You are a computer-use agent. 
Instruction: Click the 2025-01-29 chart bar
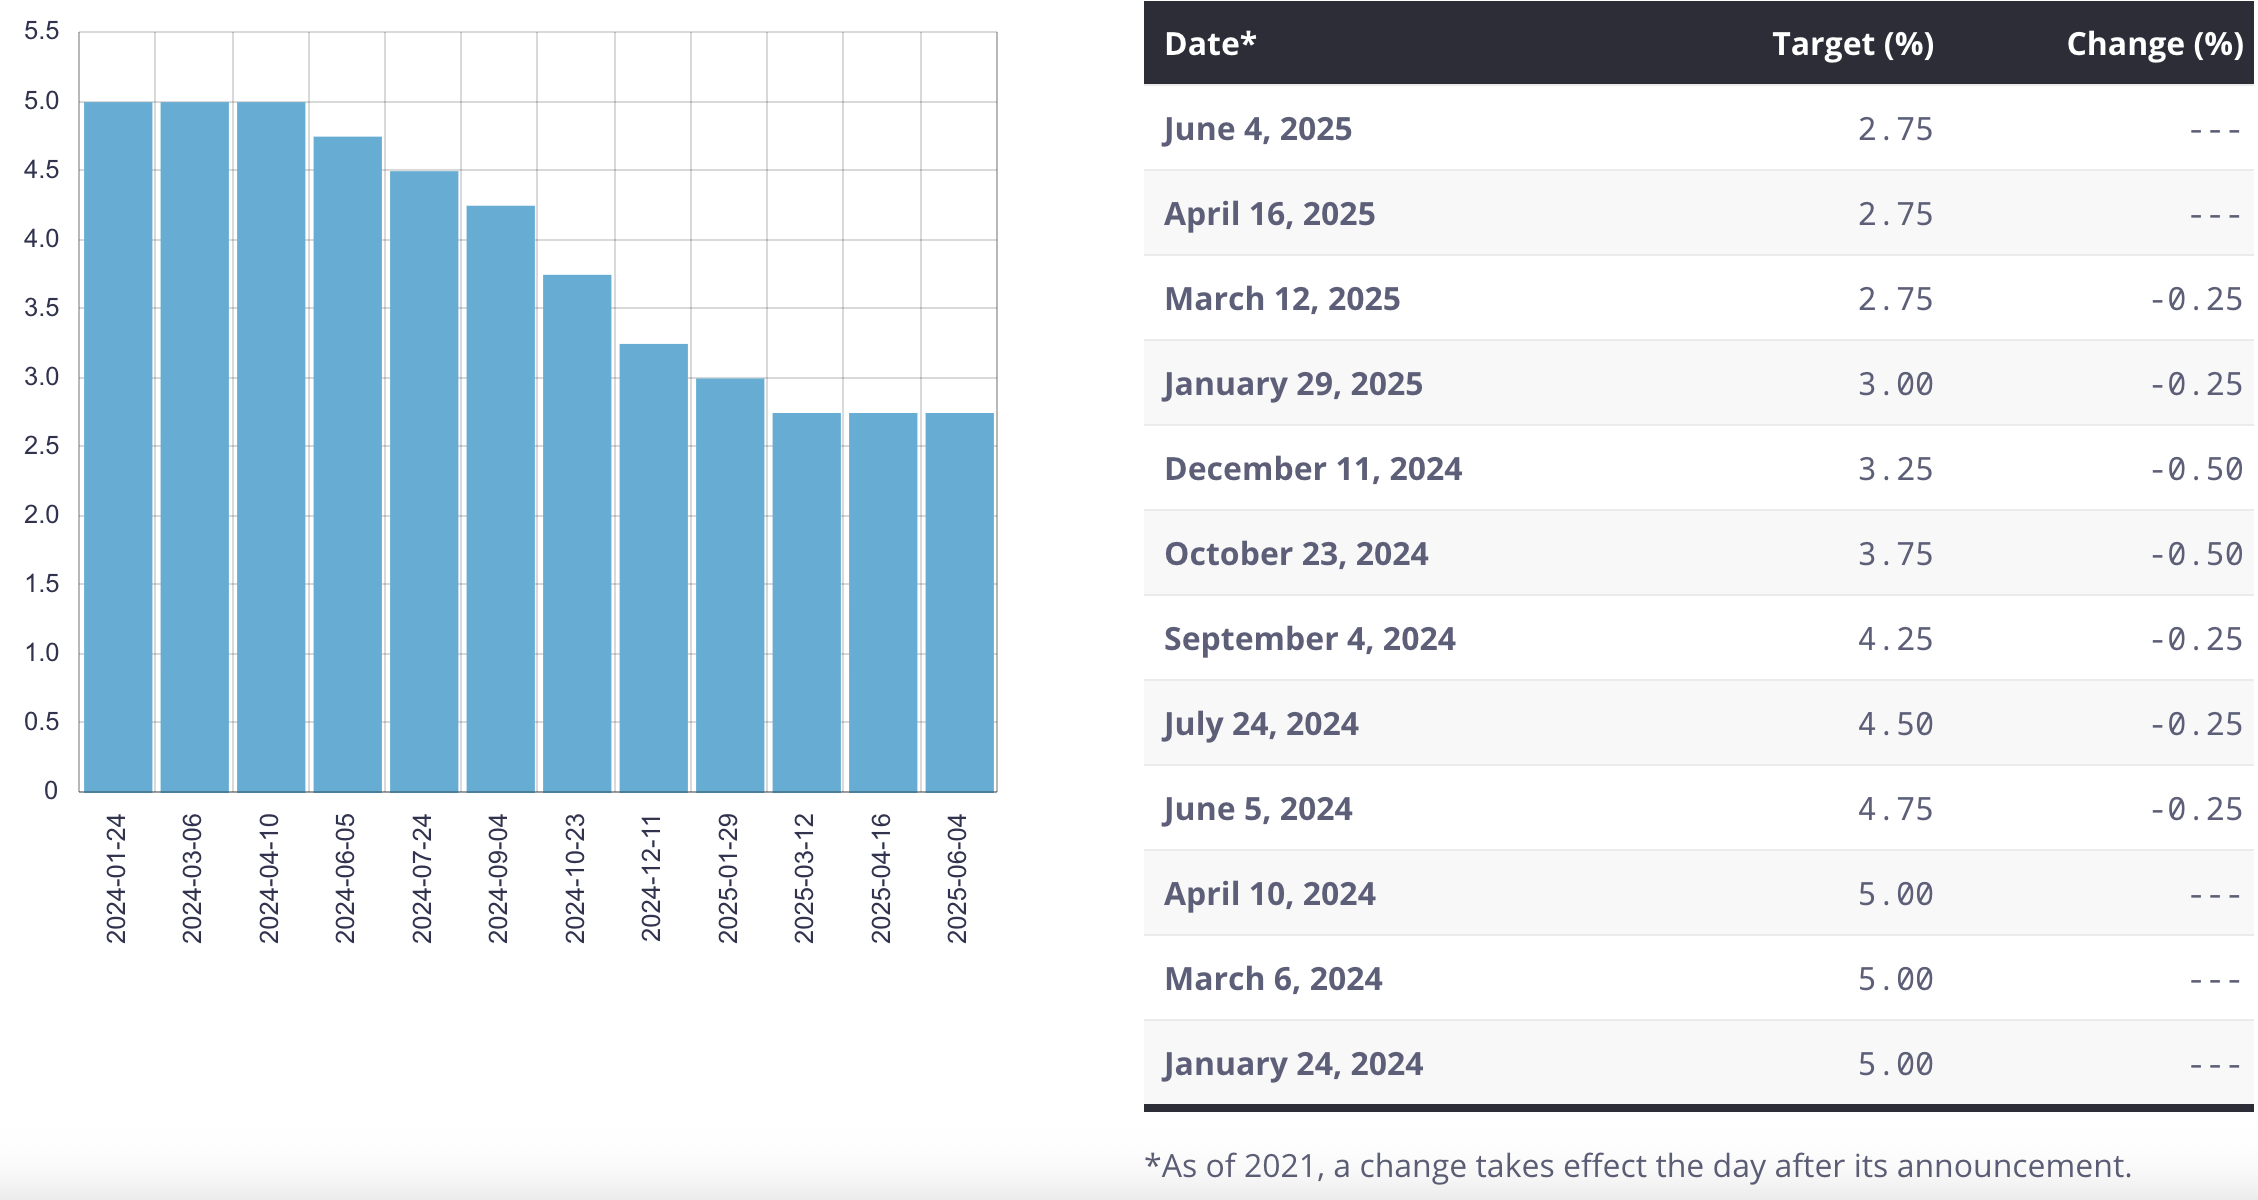tap(730, 585)
